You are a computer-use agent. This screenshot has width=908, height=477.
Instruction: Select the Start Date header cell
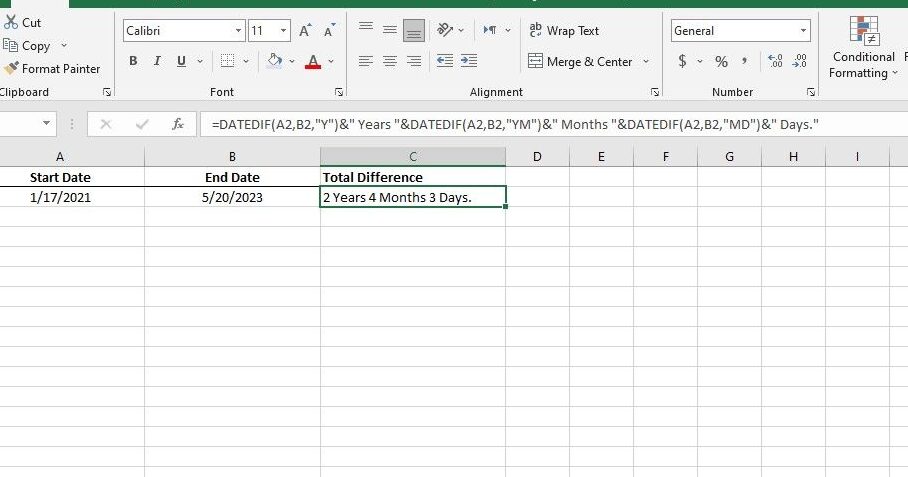tap(72, 177)
